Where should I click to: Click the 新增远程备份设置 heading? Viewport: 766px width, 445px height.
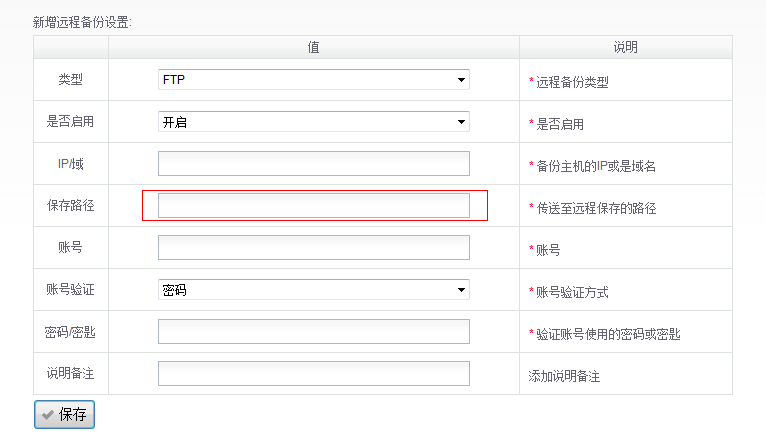[82, 20]
